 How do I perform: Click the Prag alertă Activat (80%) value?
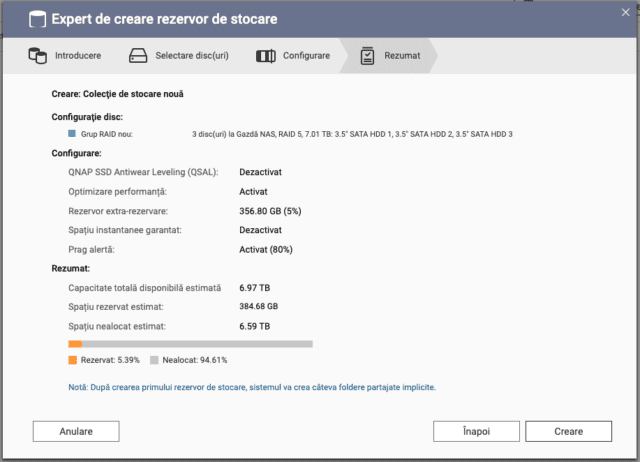(x=266, y=249)
